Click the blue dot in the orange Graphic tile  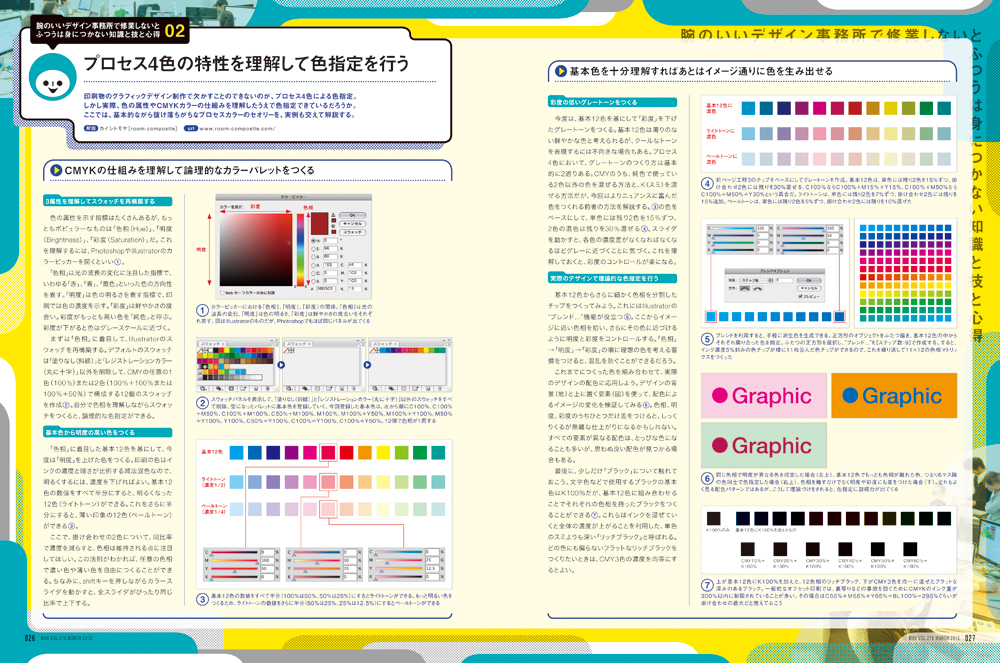[x=850, y=395]
